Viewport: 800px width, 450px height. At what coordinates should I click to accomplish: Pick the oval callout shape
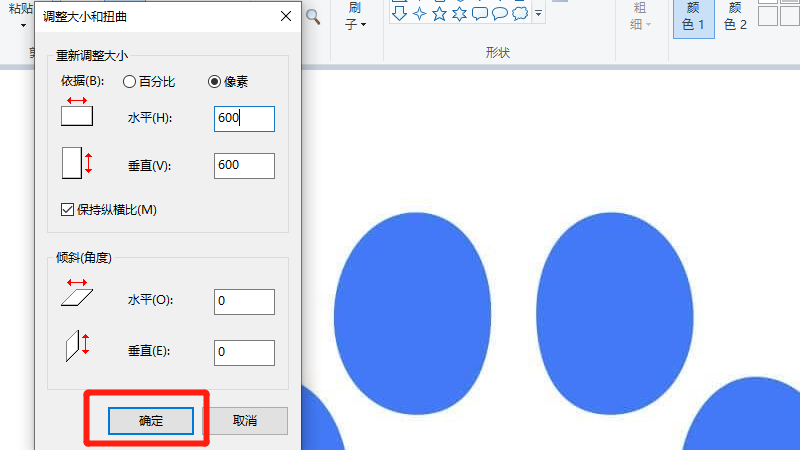point(499,14)
